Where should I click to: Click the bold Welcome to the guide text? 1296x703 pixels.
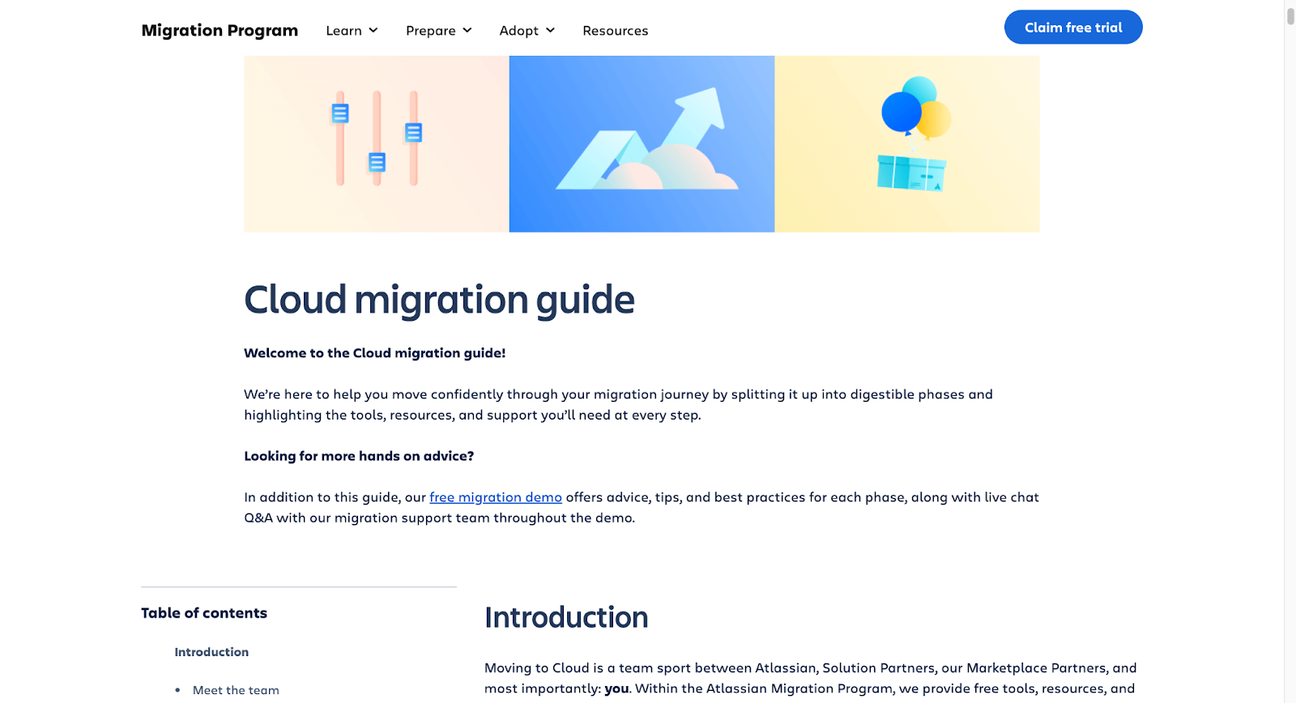coord(374,352)
